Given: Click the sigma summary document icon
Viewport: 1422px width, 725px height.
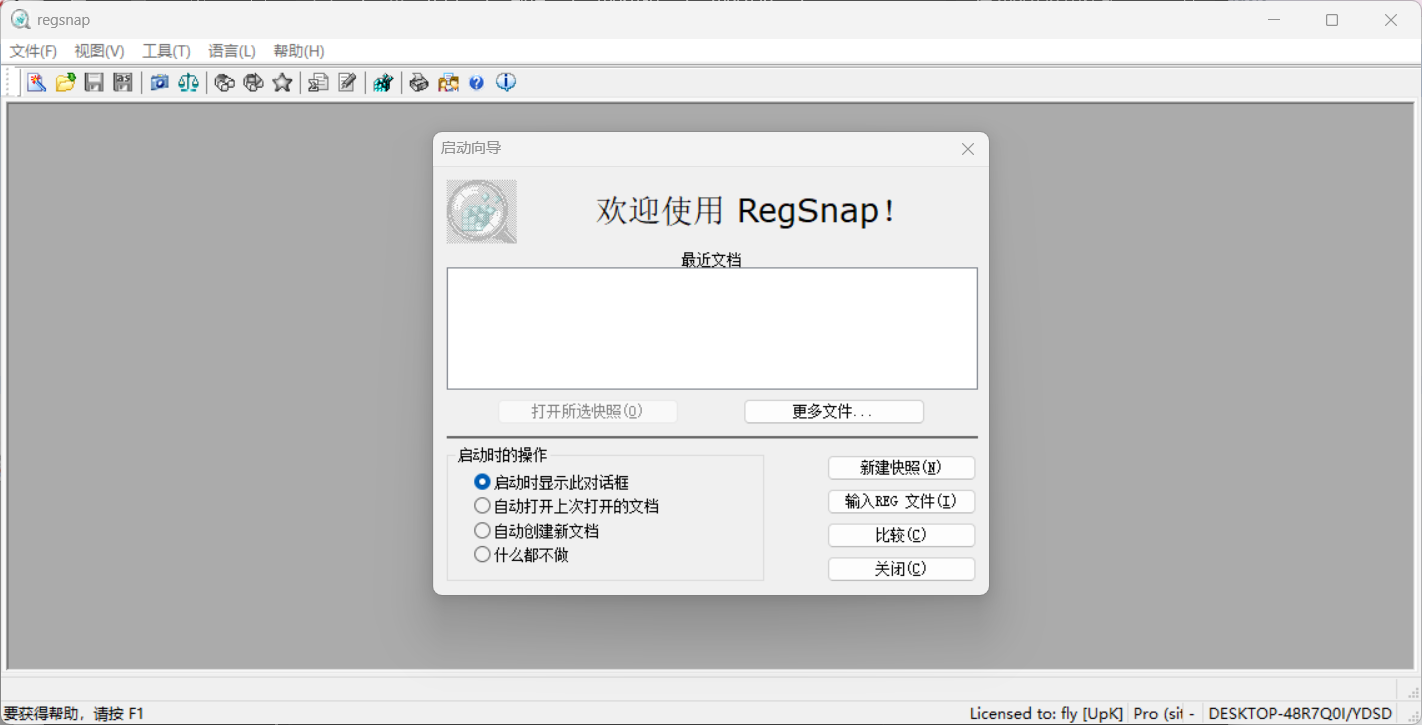Looking at the screenshot, I should pyautogui.click(x=318, y=82).
